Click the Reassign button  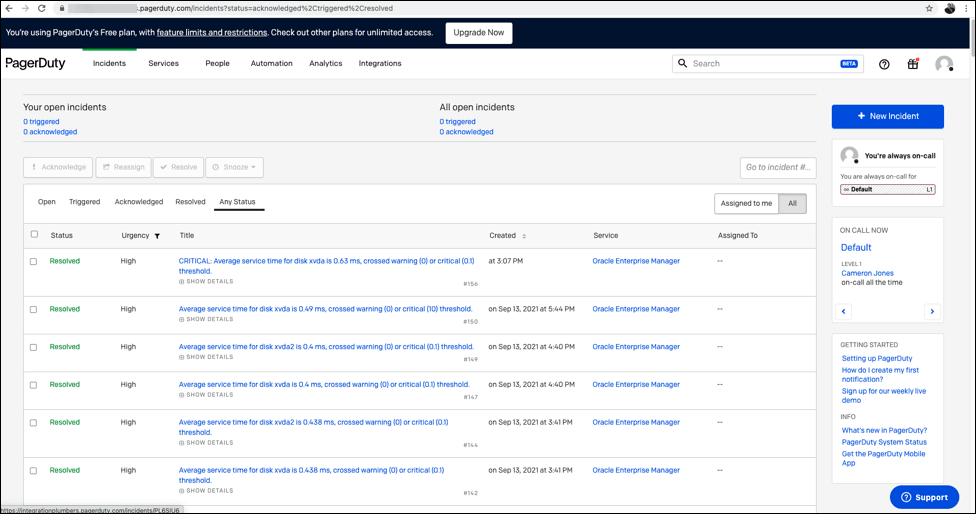(123, 167)
